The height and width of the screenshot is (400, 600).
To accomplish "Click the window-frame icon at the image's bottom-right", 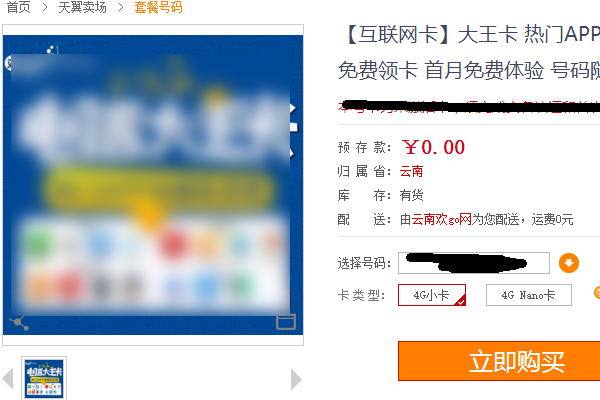I will (x=286, y=322).
